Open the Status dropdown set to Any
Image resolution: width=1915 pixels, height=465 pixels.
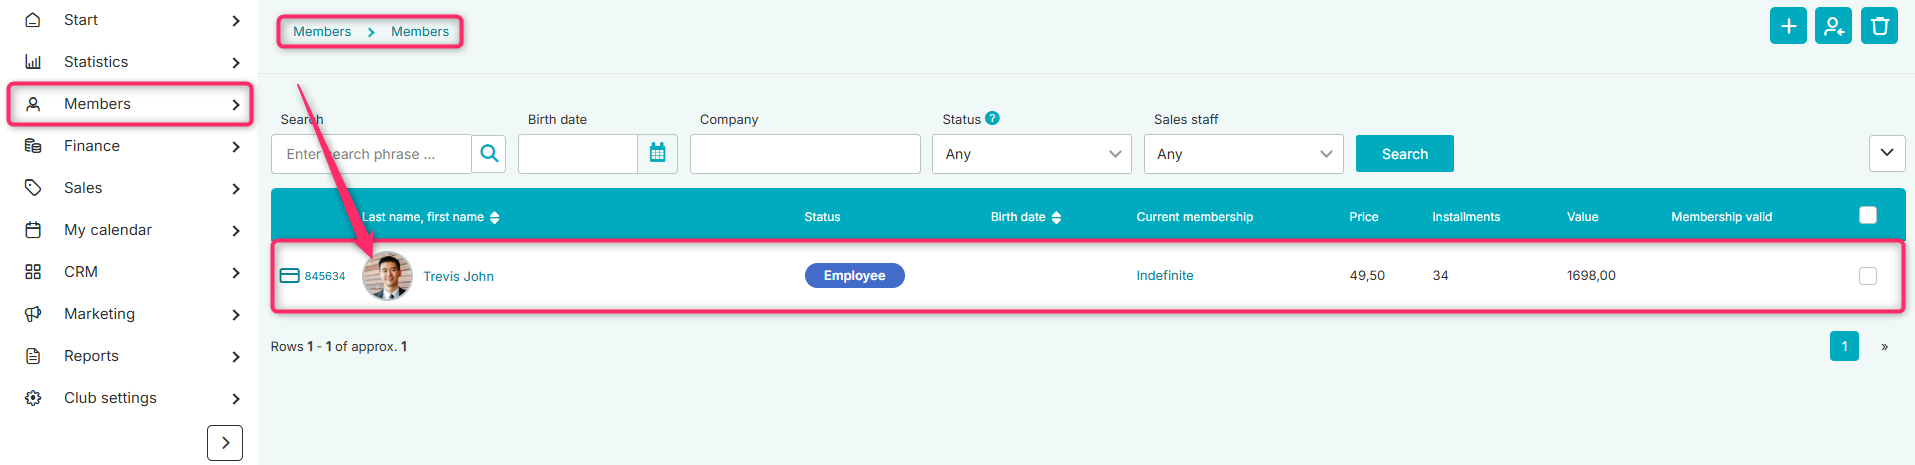(1032, 154)
